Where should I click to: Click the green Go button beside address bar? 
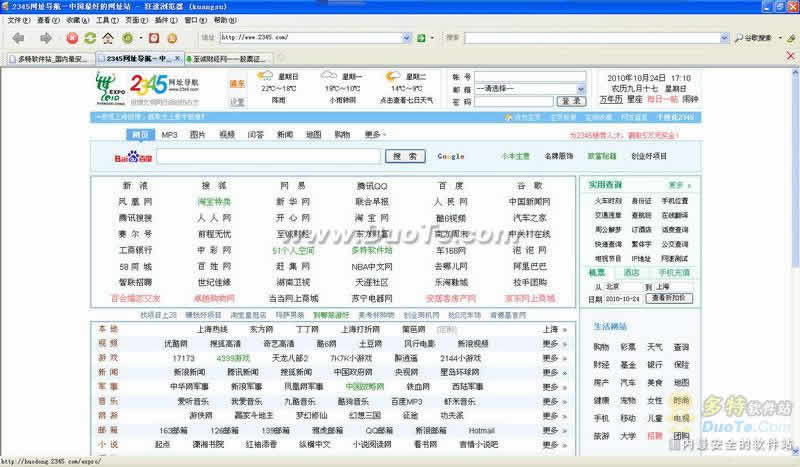pyautogui.click(x=421, y=38)
